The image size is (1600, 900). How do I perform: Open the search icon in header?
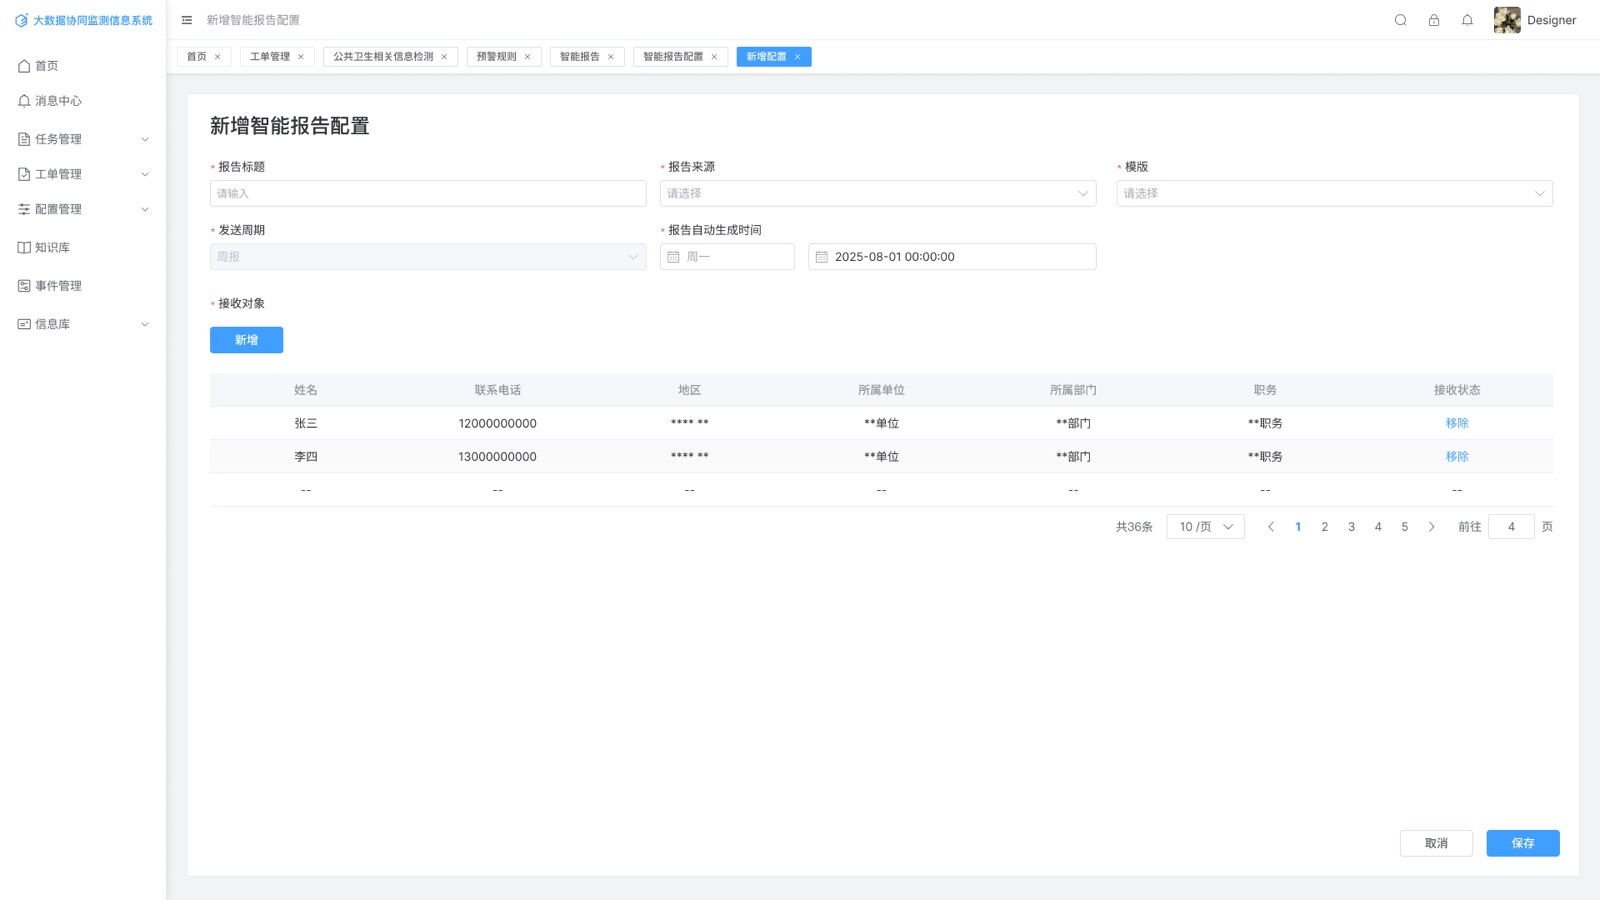(x=1400, y=20)
